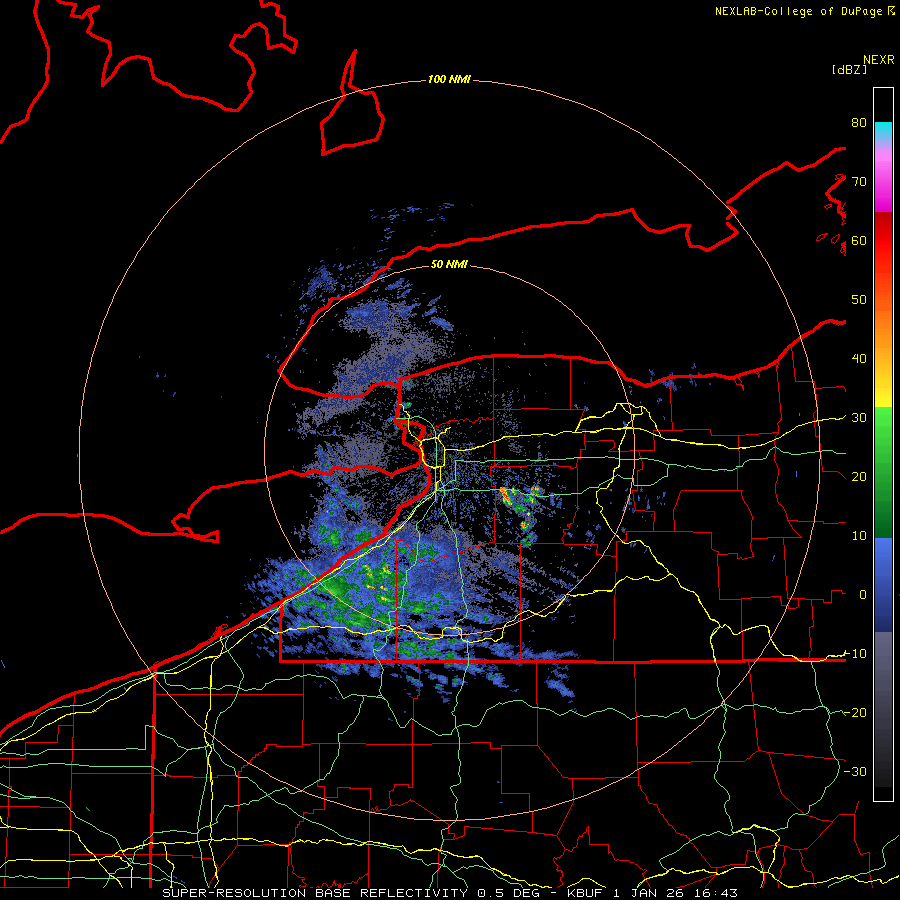
Task: Click the green segment of the color bar
Action: (883, 472)
